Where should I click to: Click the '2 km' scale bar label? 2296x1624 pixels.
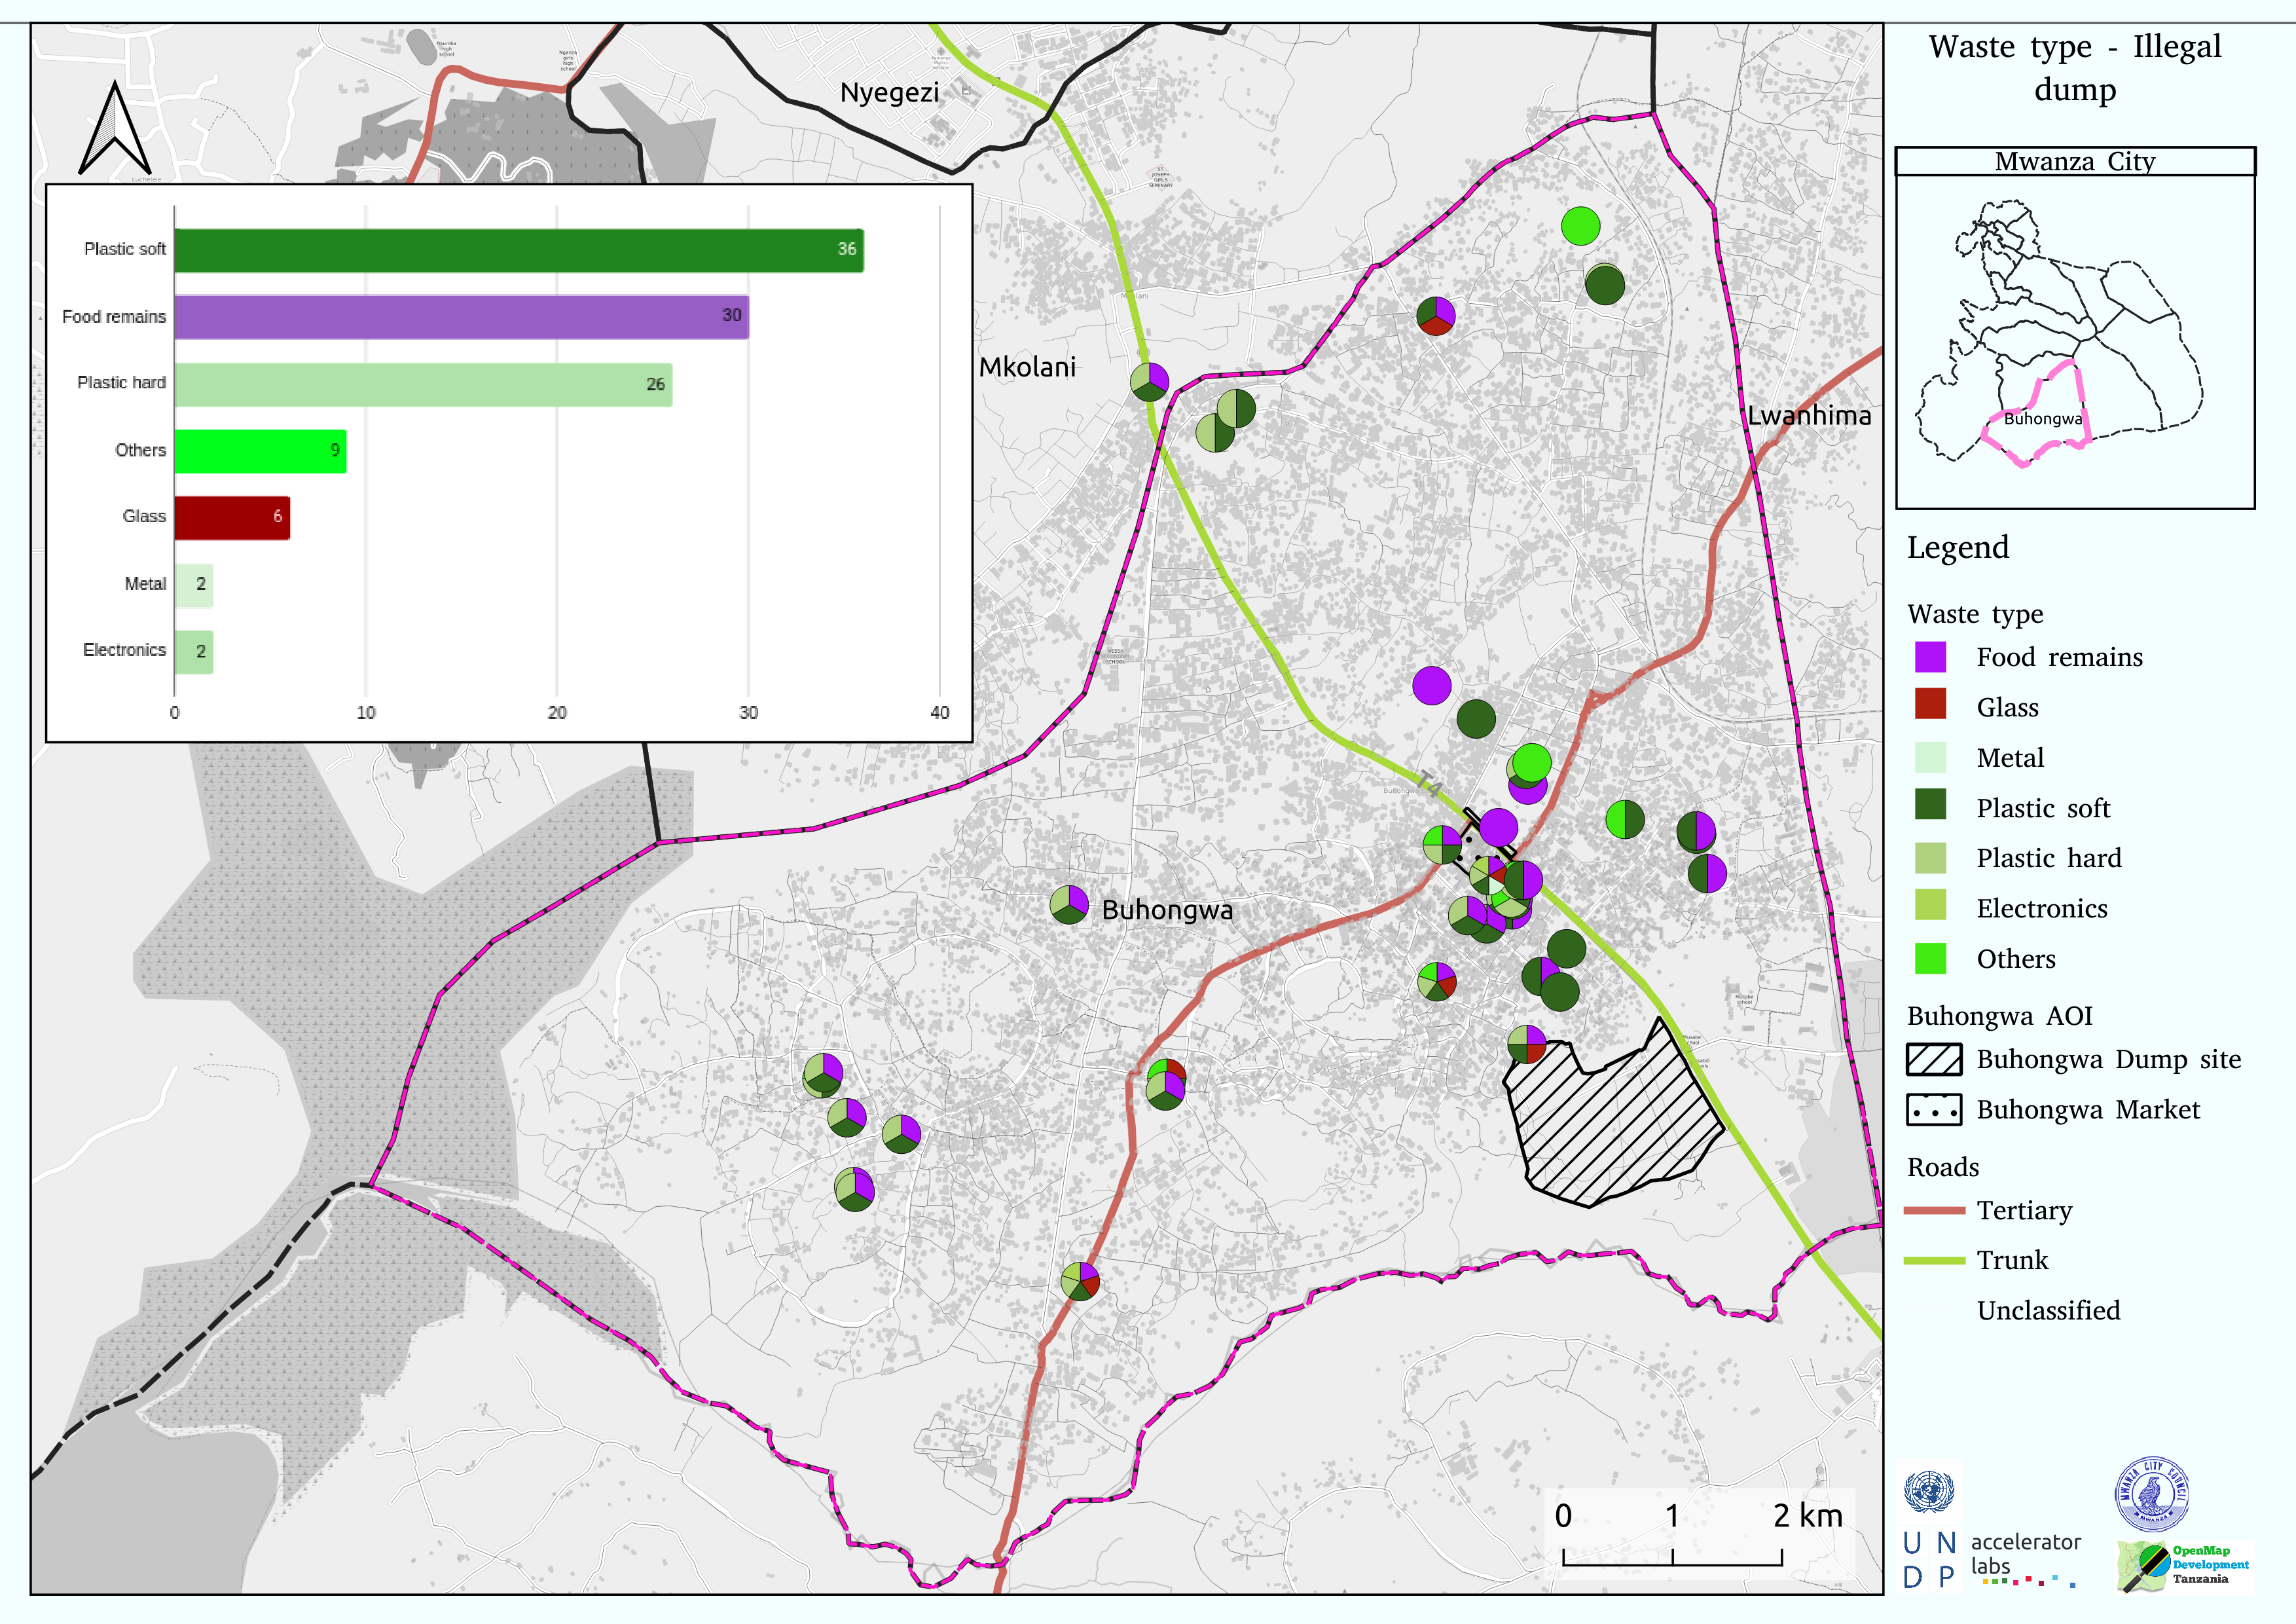pos(1808,1516)
